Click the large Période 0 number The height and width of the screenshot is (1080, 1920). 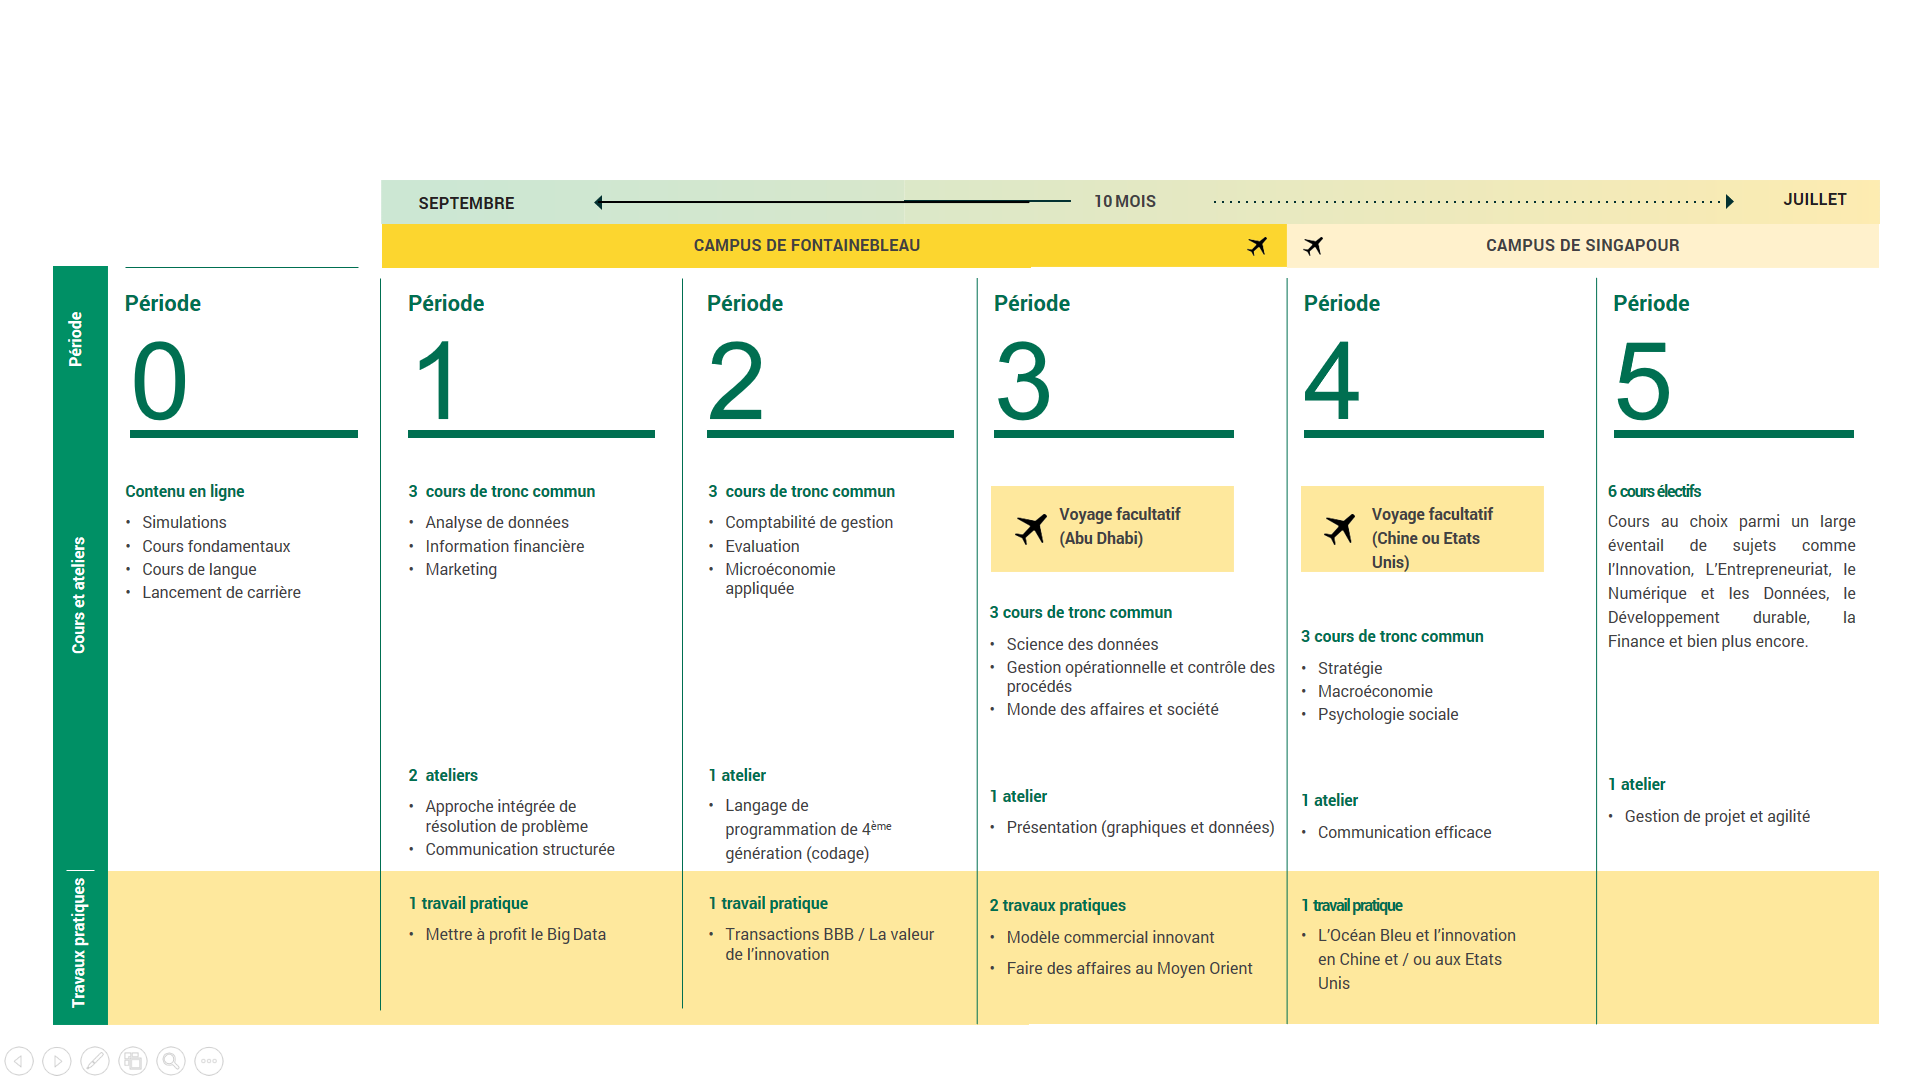[160, 381]
